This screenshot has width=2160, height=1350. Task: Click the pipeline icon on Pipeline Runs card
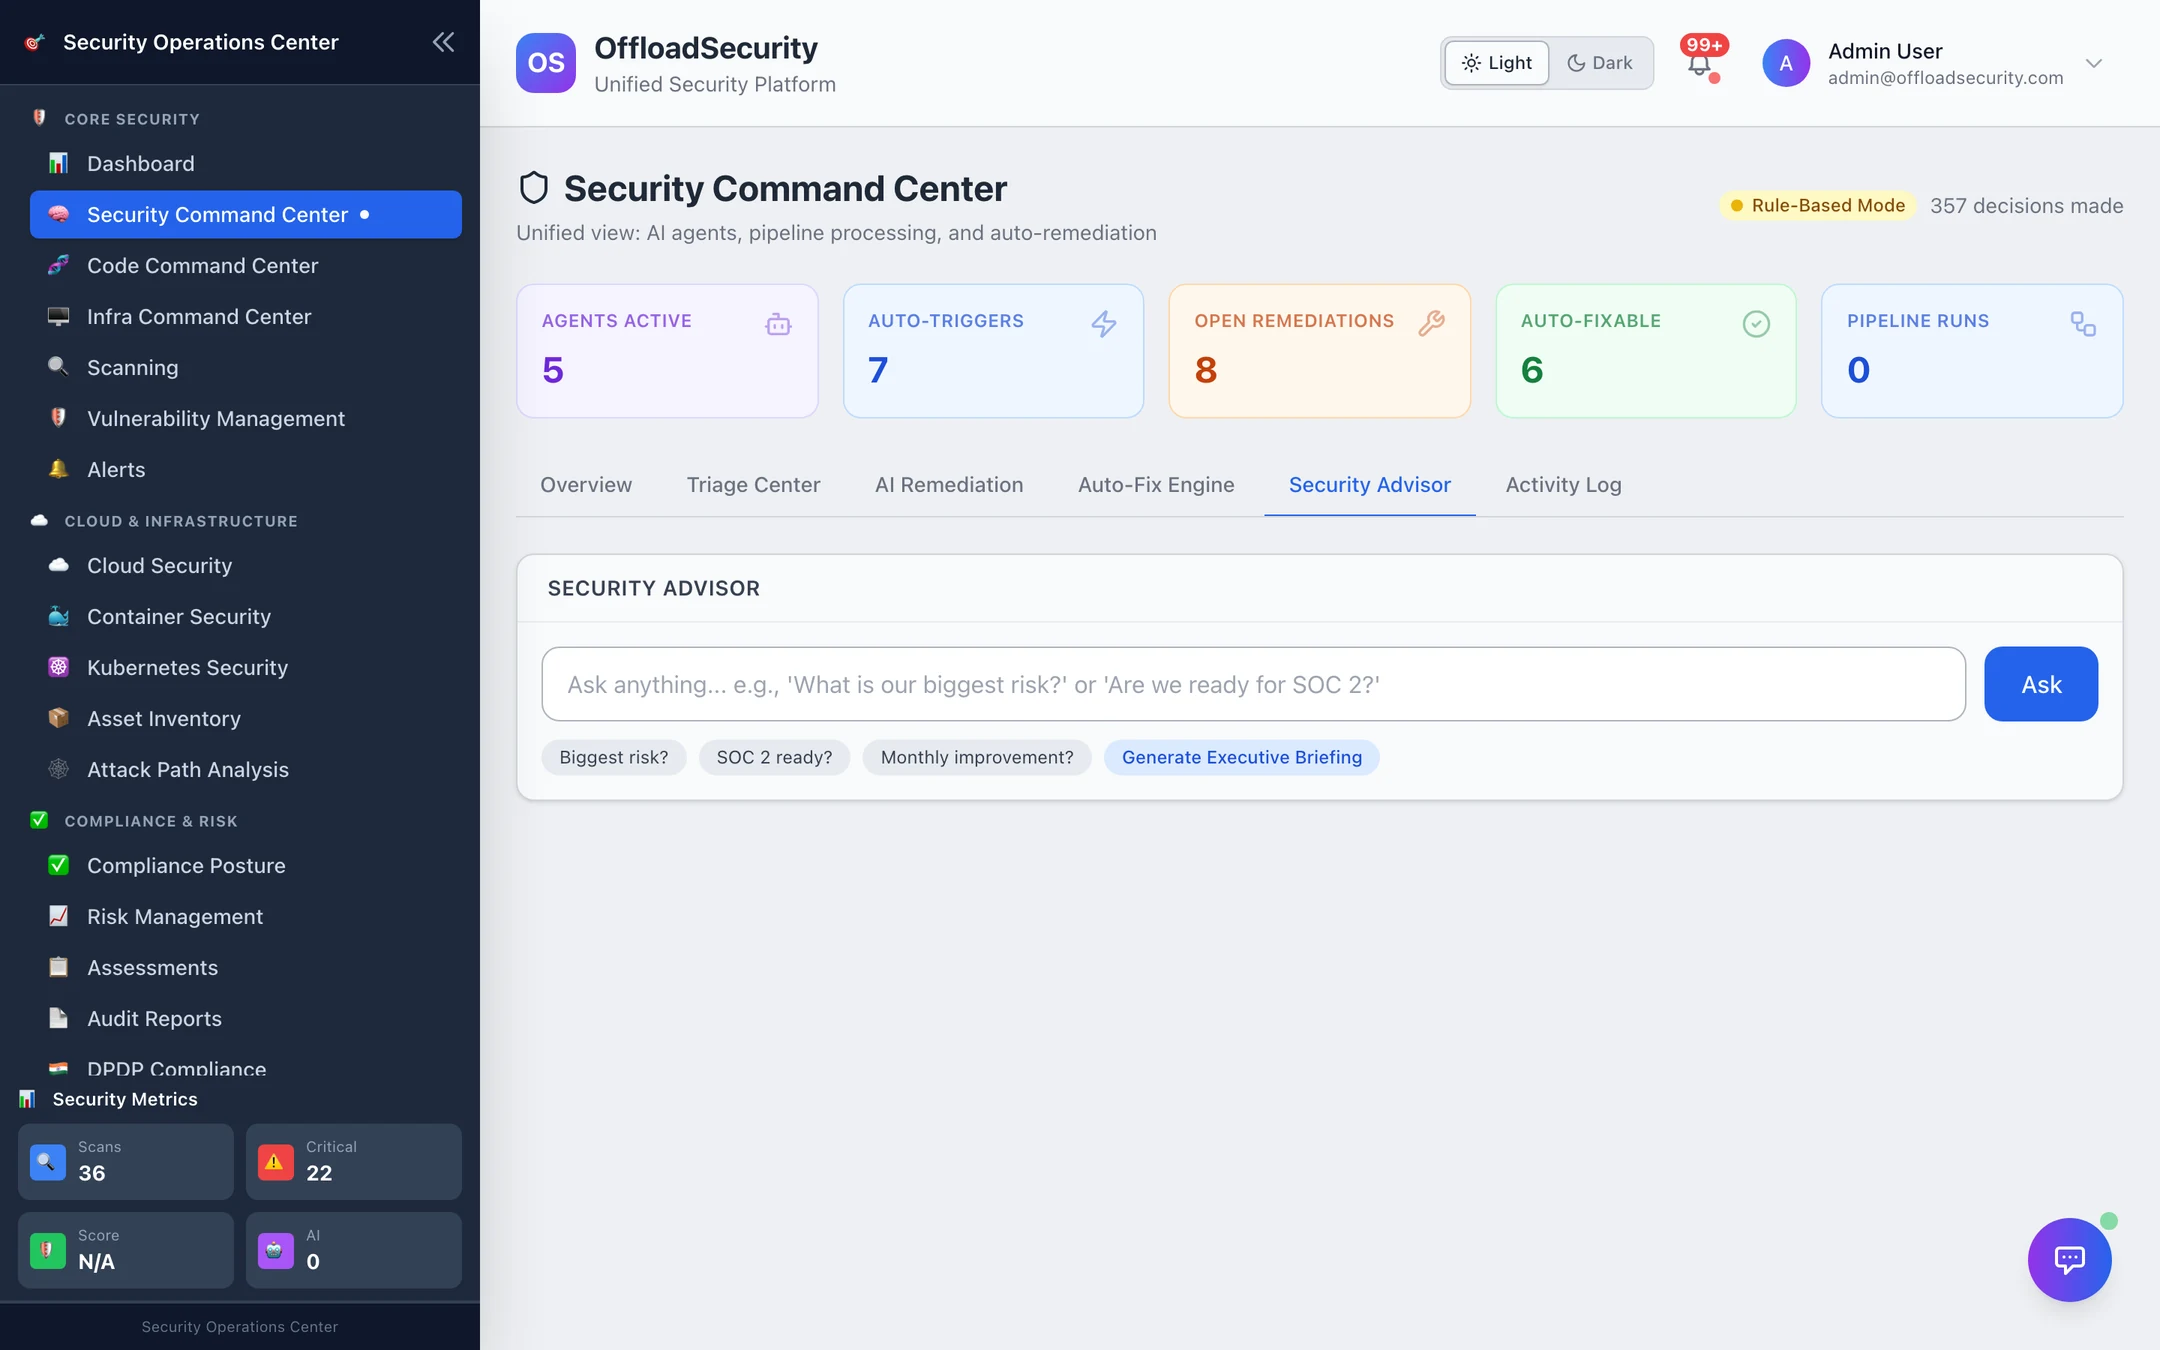click(2083, 324)
